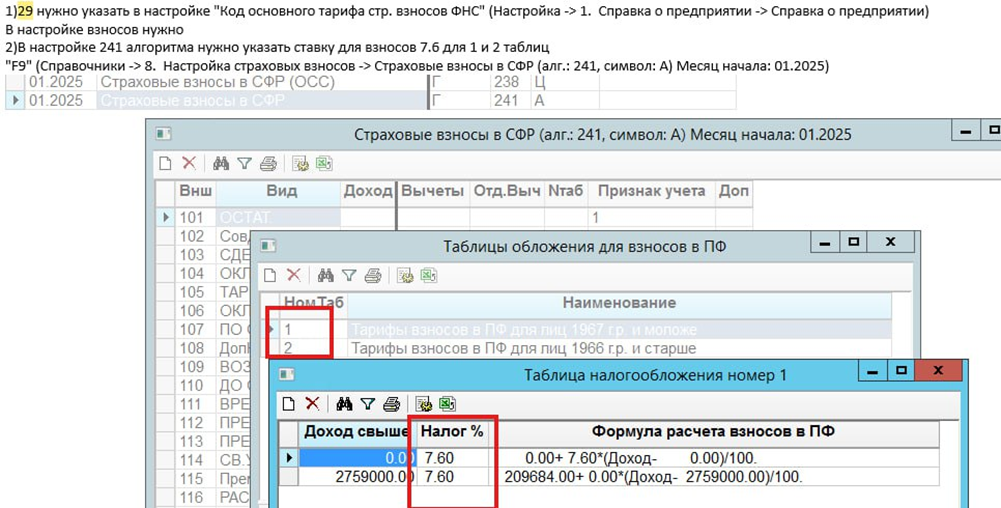Select row number 116 in the list

pyautogui.click(x=191, y=497)
